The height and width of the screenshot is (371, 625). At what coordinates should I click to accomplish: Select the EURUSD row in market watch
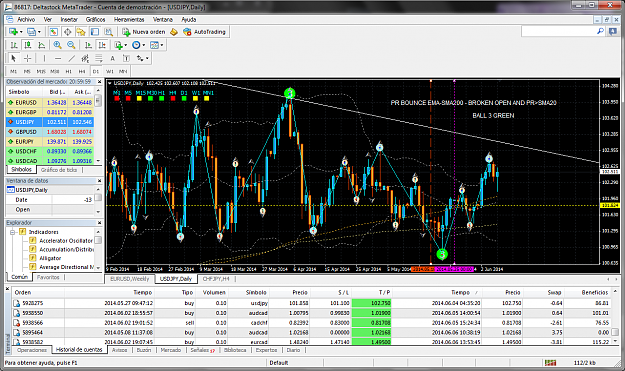pyautogui.click(x=50, y=102)
